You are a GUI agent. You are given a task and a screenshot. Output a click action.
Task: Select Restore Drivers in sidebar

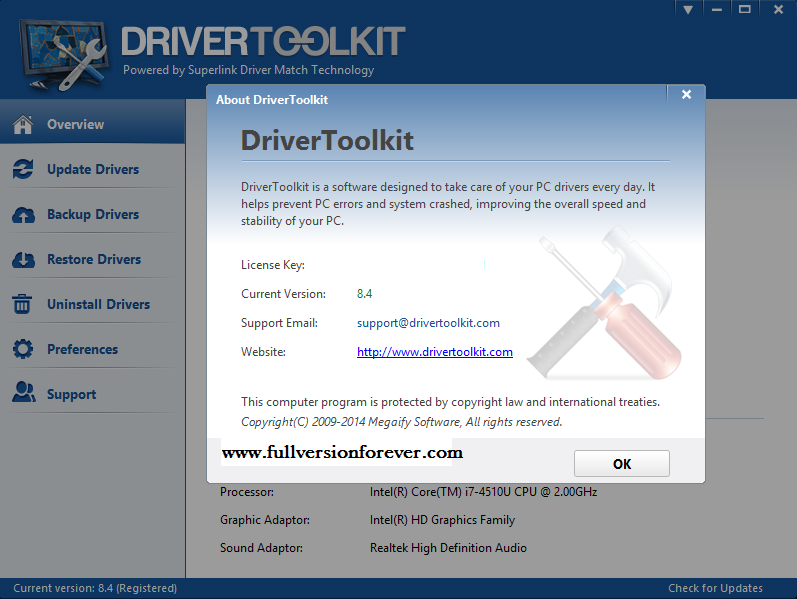point(93,259)
